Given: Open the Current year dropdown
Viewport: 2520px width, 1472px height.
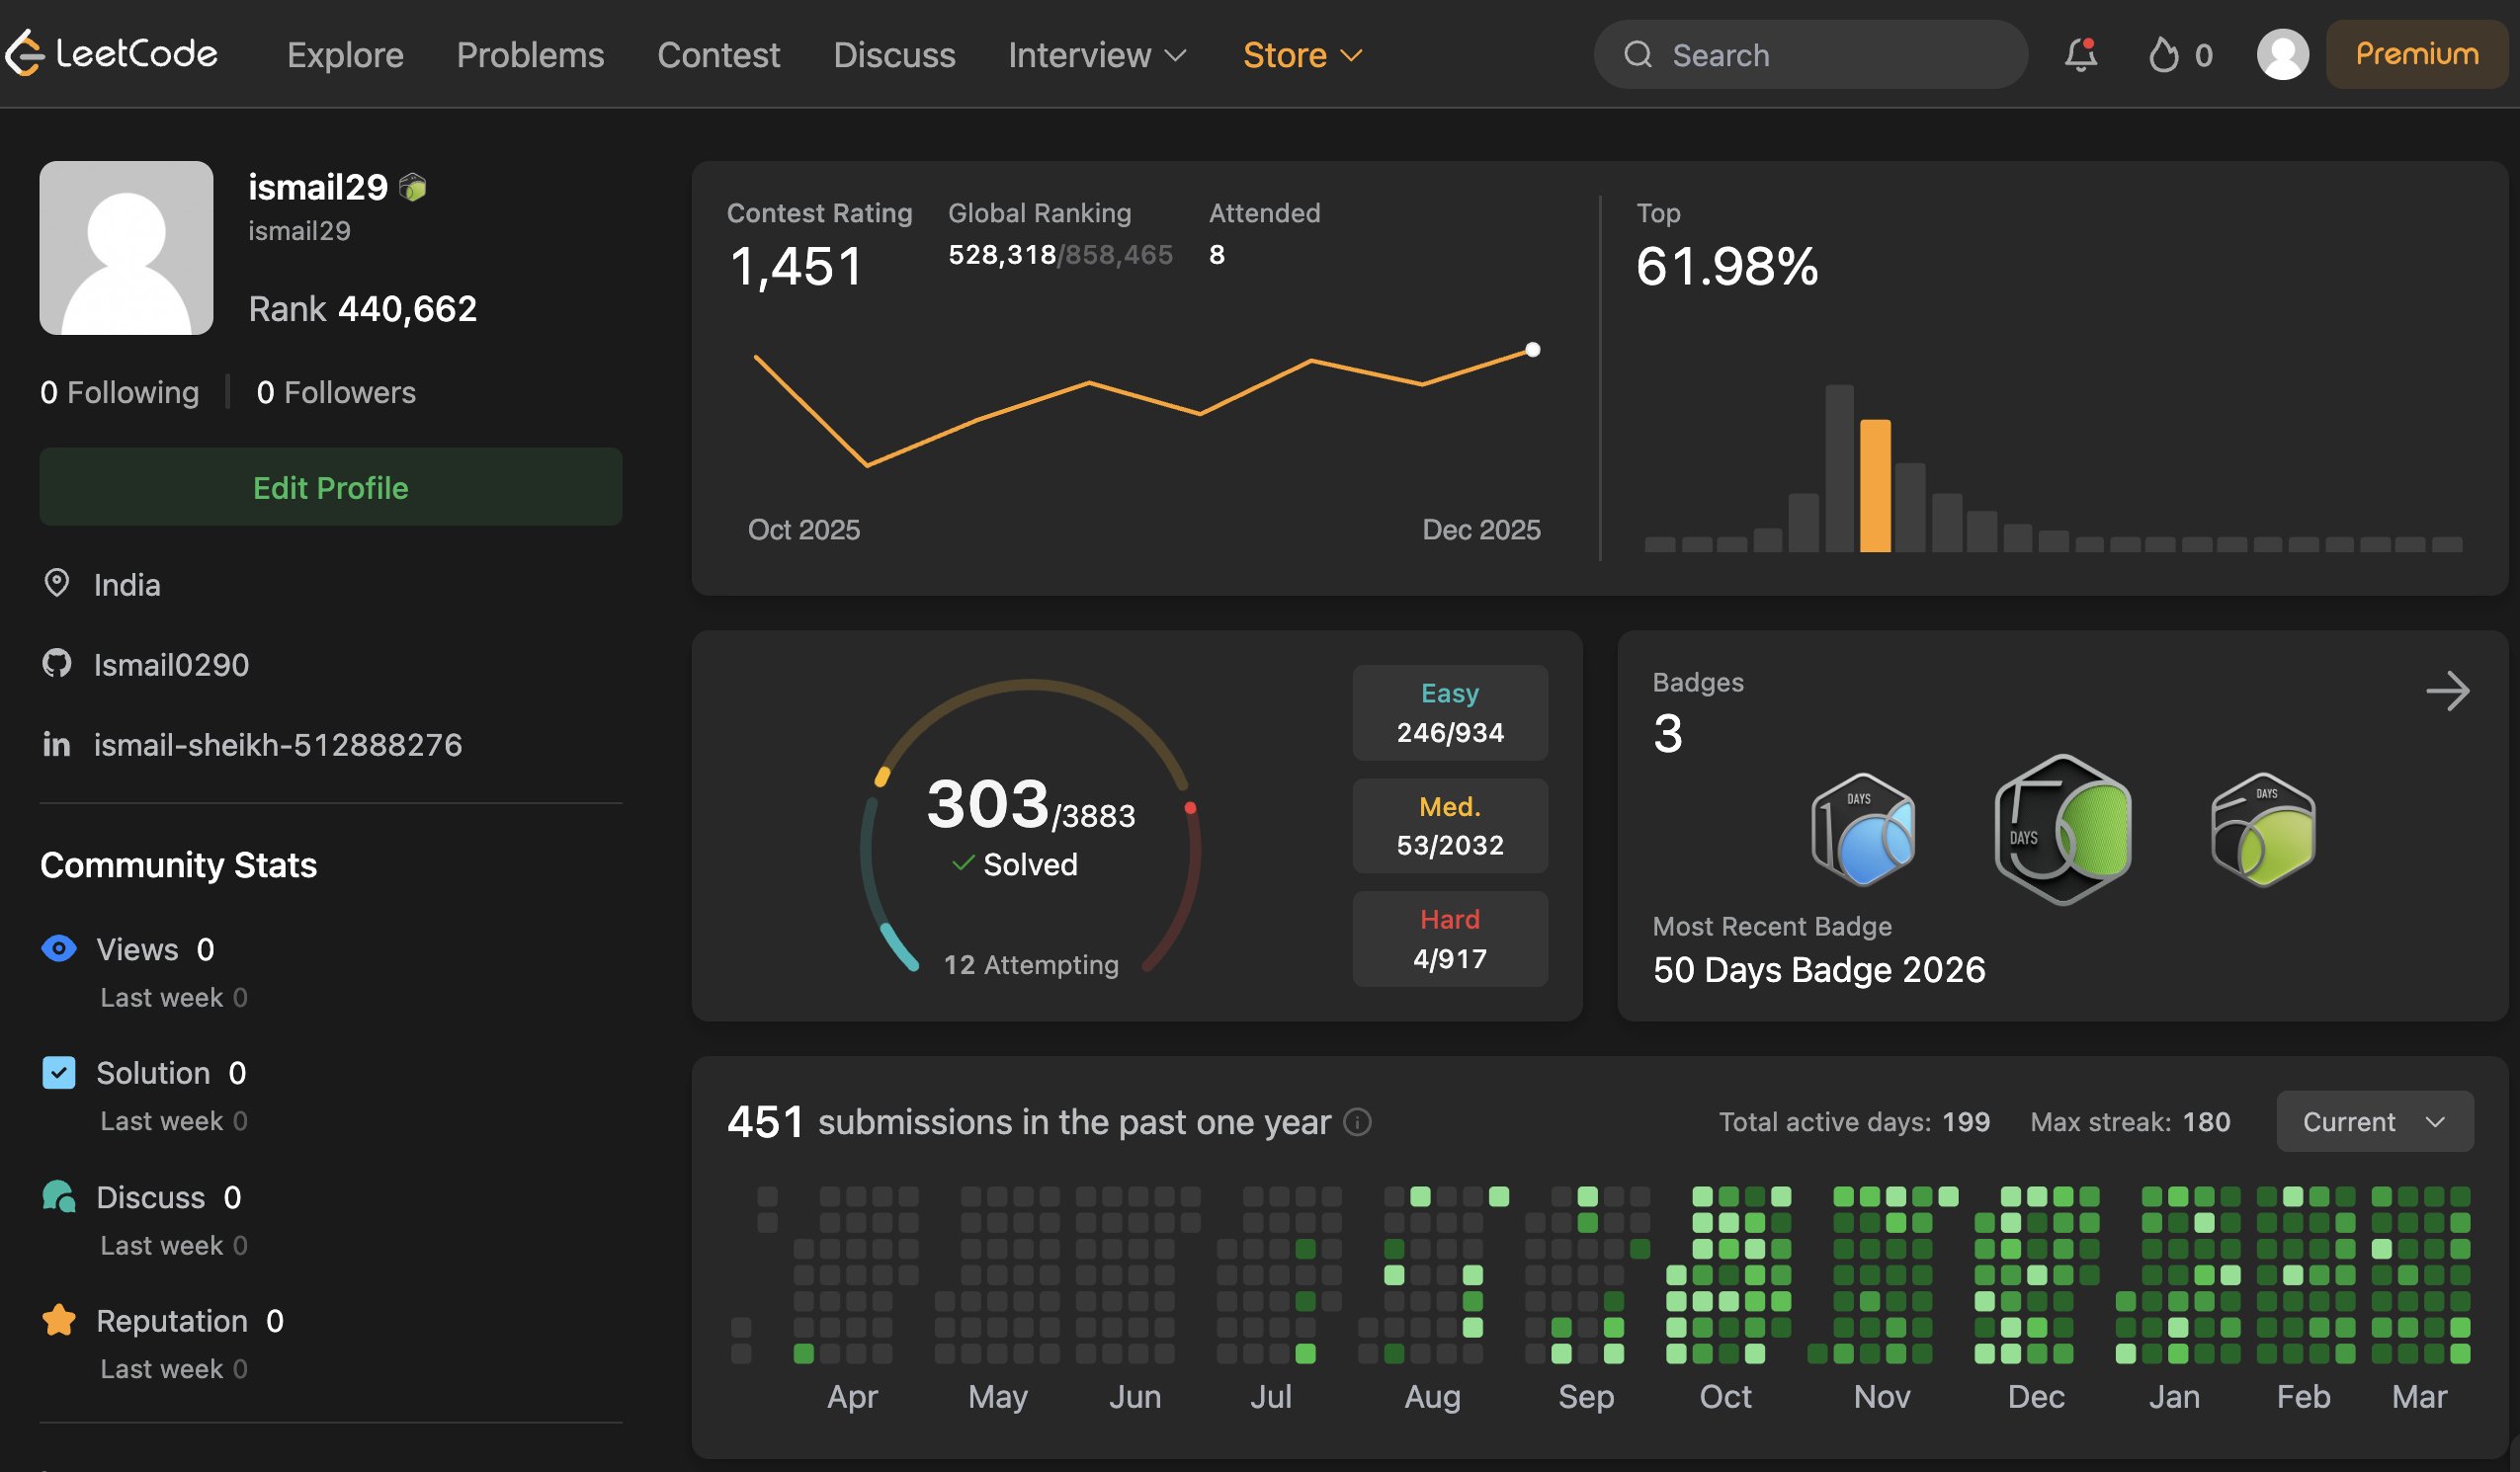Looking at the screenshot, I should coord(2374,1121).
